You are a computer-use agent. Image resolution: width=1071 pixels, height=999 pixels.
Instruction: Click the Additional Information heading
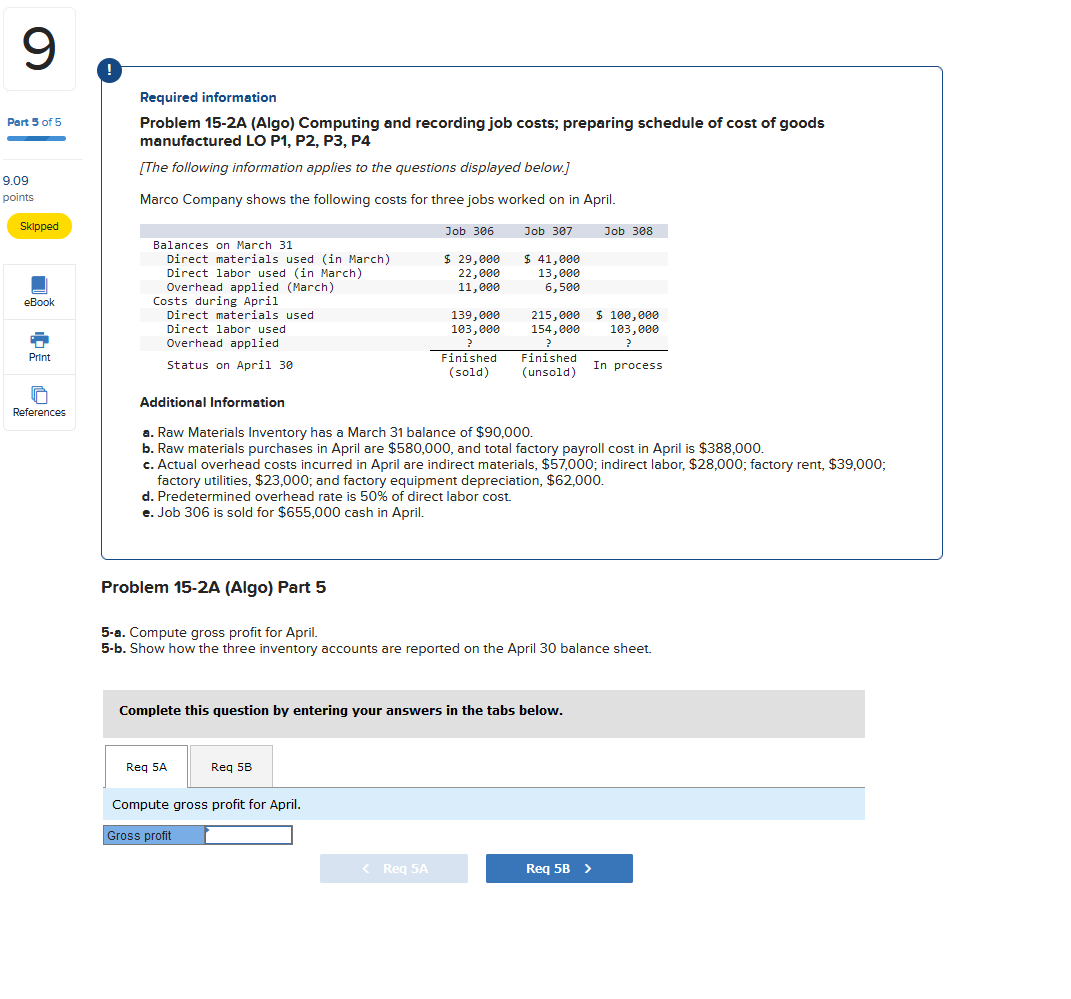[212, 403]
